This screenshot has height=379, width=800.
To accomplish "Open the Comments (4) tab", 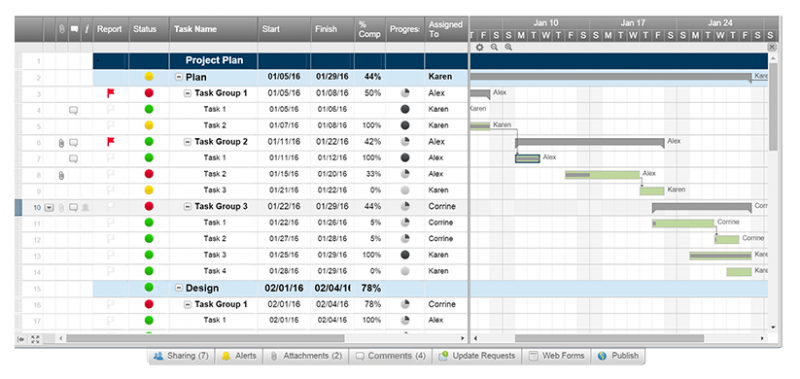I will (390, 356).
